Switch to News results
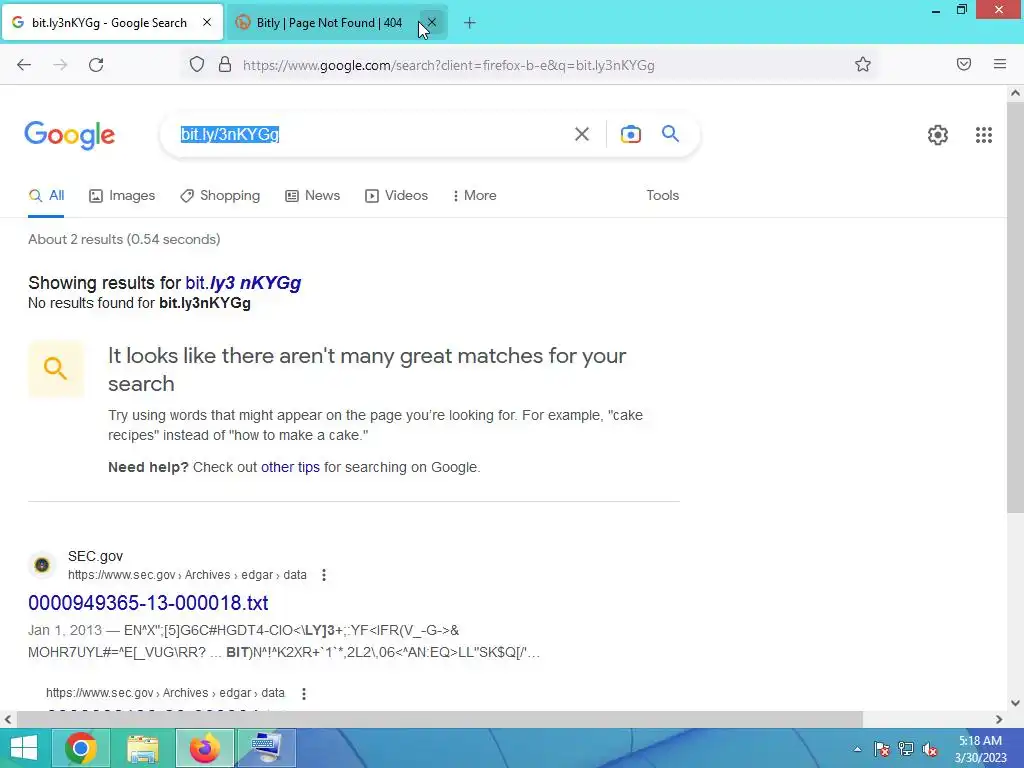 (313, 196)
